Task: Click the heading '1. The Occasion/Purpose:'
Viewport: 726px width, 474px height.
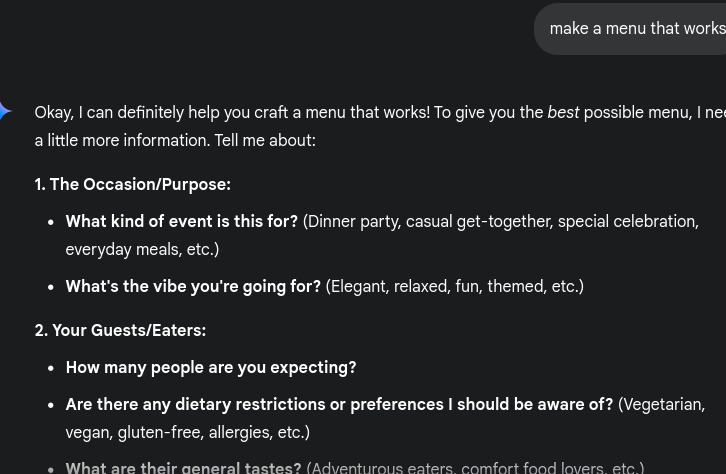Action: click(132, 184)
